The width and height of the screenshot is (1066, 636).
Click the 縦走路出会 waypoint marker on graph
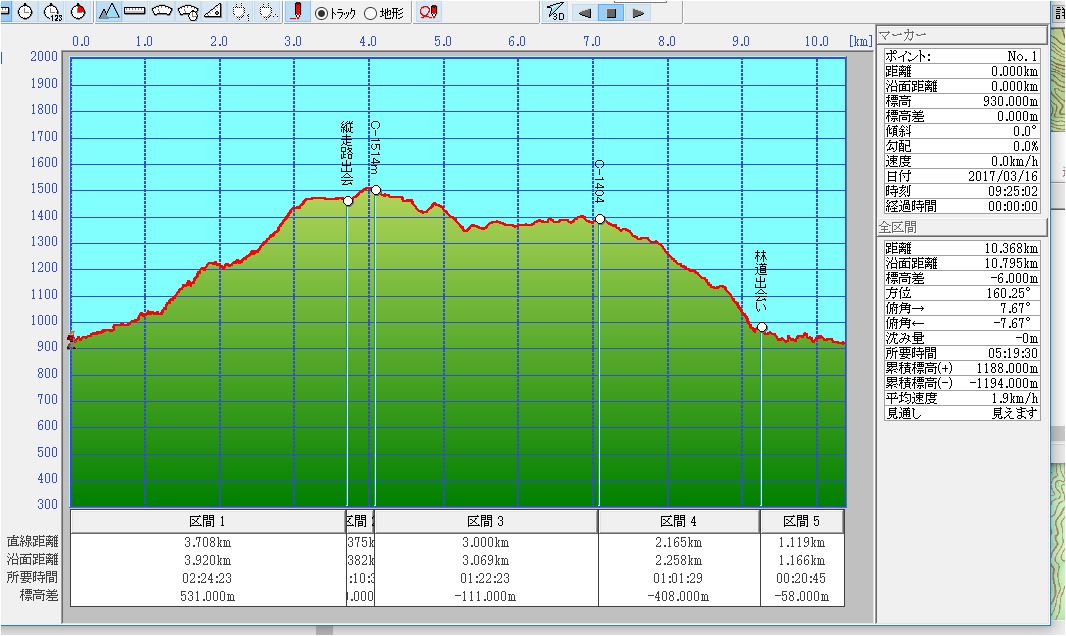[x=348, y=201]
